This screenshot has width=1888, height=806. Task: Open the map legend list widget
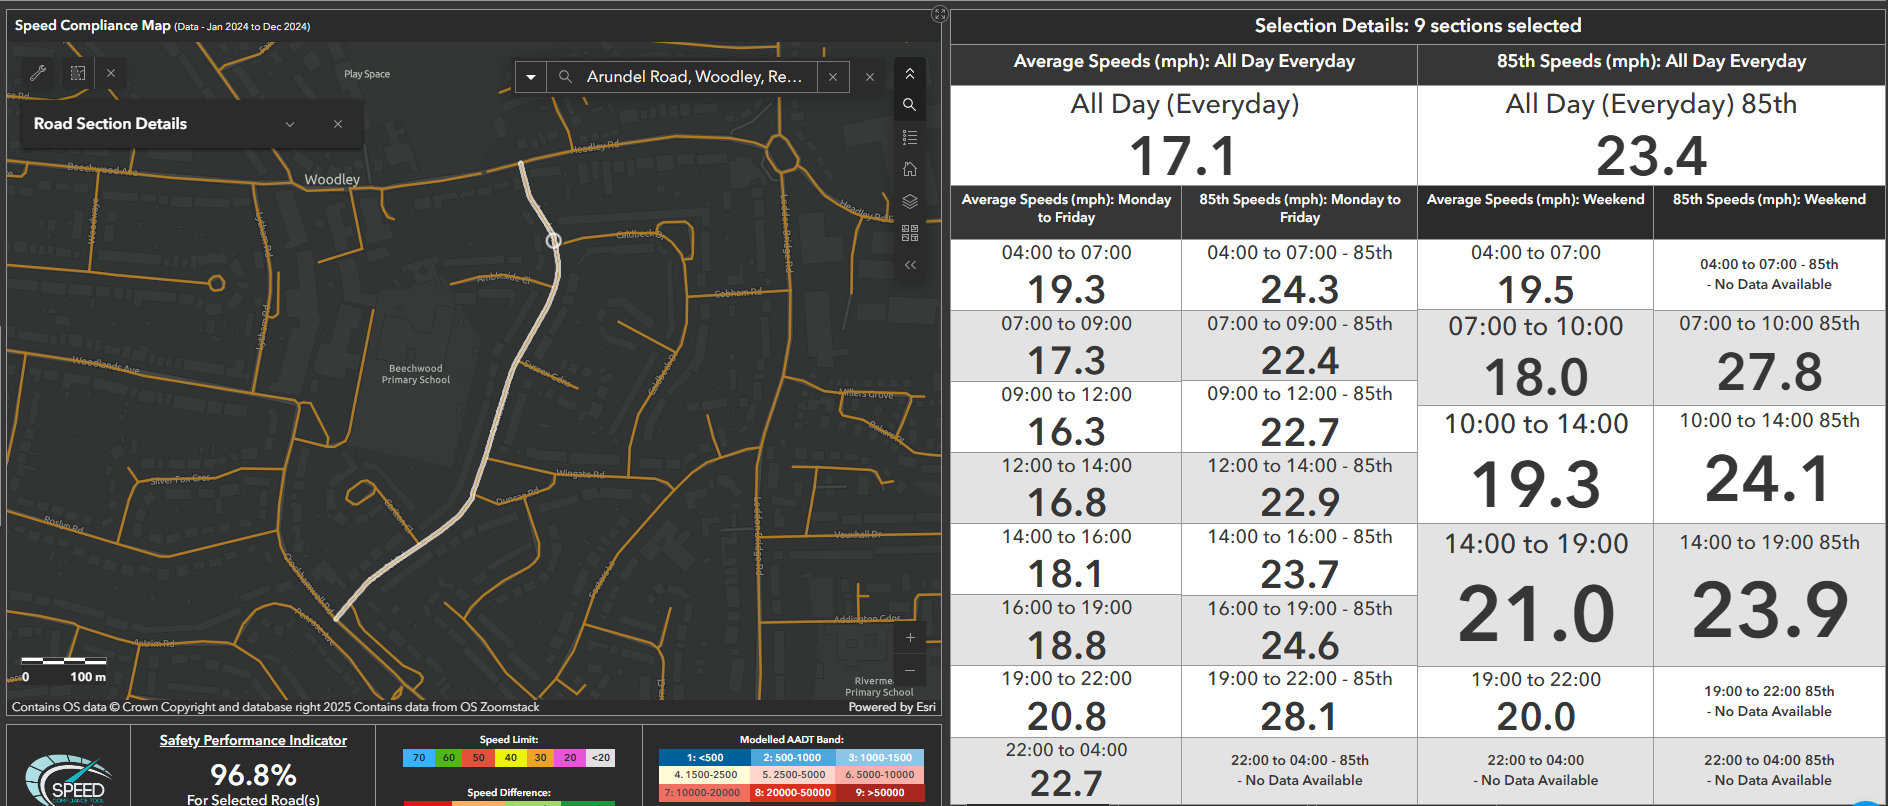coord(909,137)
